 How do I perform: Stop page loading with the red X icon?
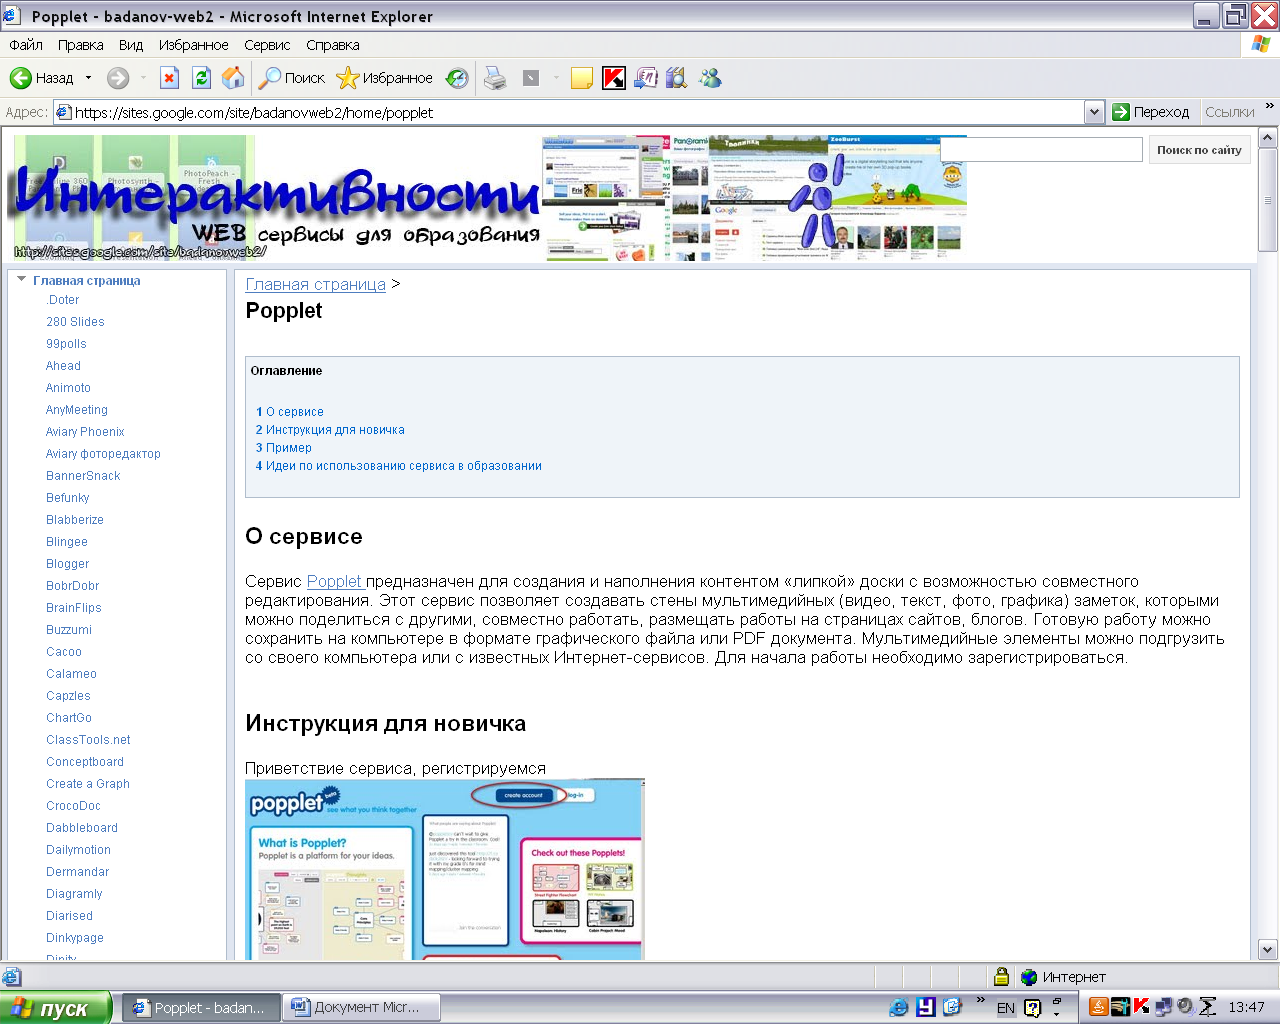169,78
